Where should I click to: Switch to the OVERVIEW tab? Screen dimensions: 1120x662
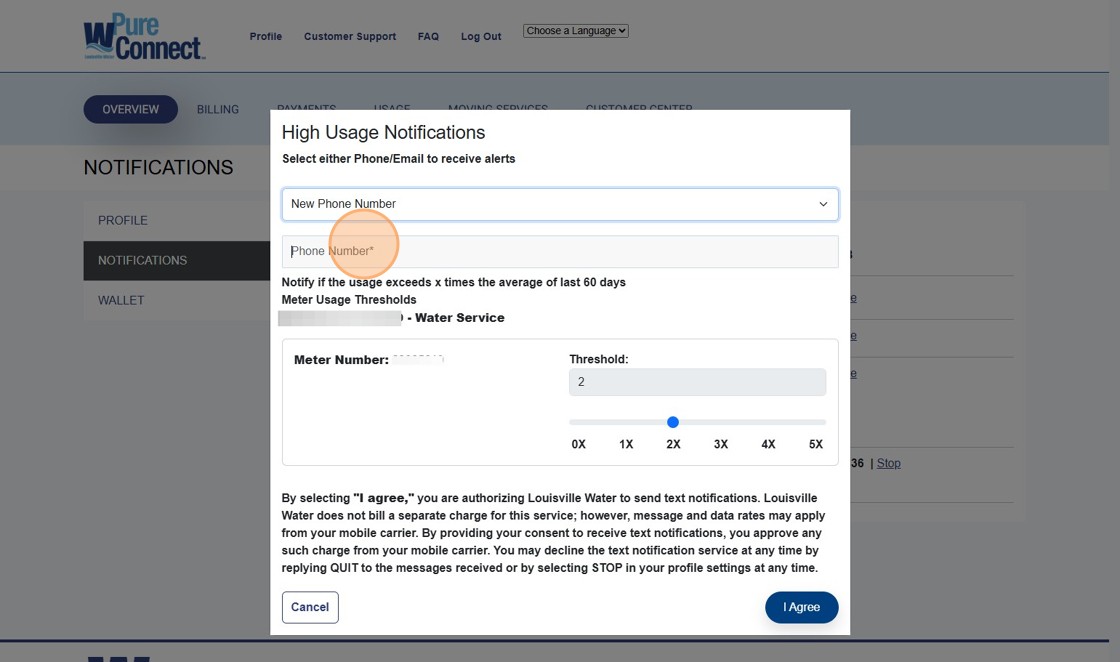coord(131,109)
